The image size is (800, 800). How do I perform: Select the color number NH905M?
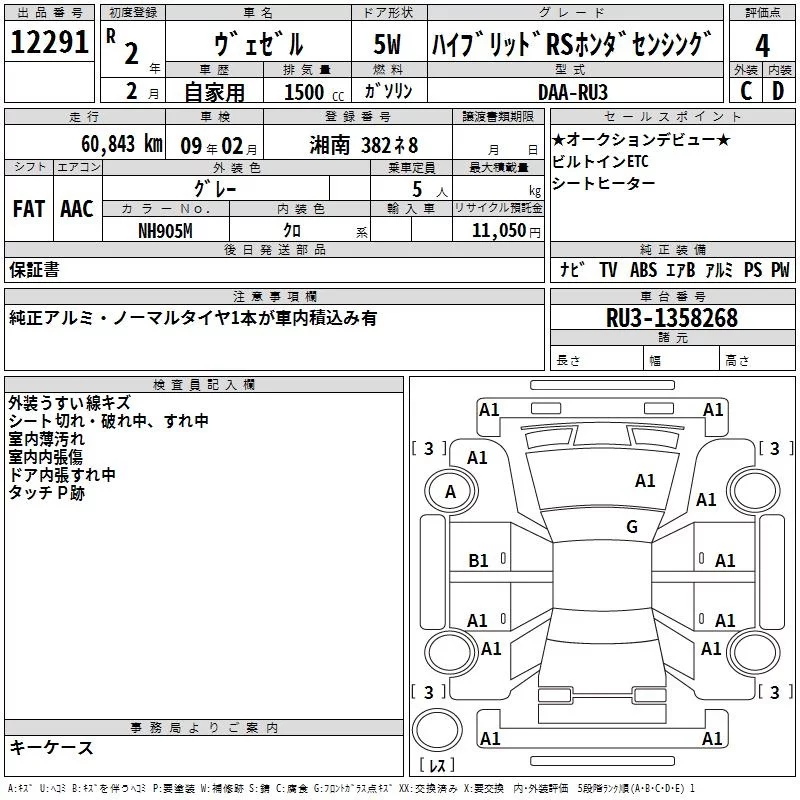tap(165, 231)
